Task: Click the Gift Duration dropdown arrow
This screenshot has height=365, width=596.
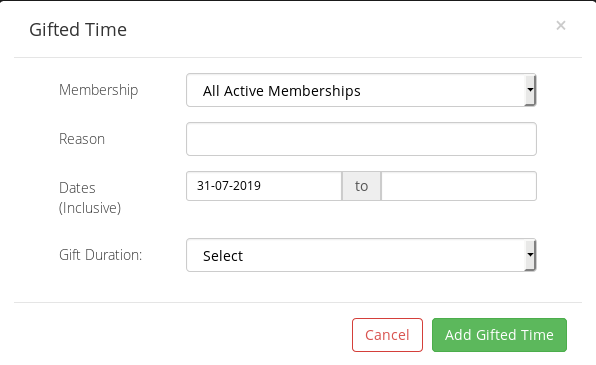Action: (530, 255)
